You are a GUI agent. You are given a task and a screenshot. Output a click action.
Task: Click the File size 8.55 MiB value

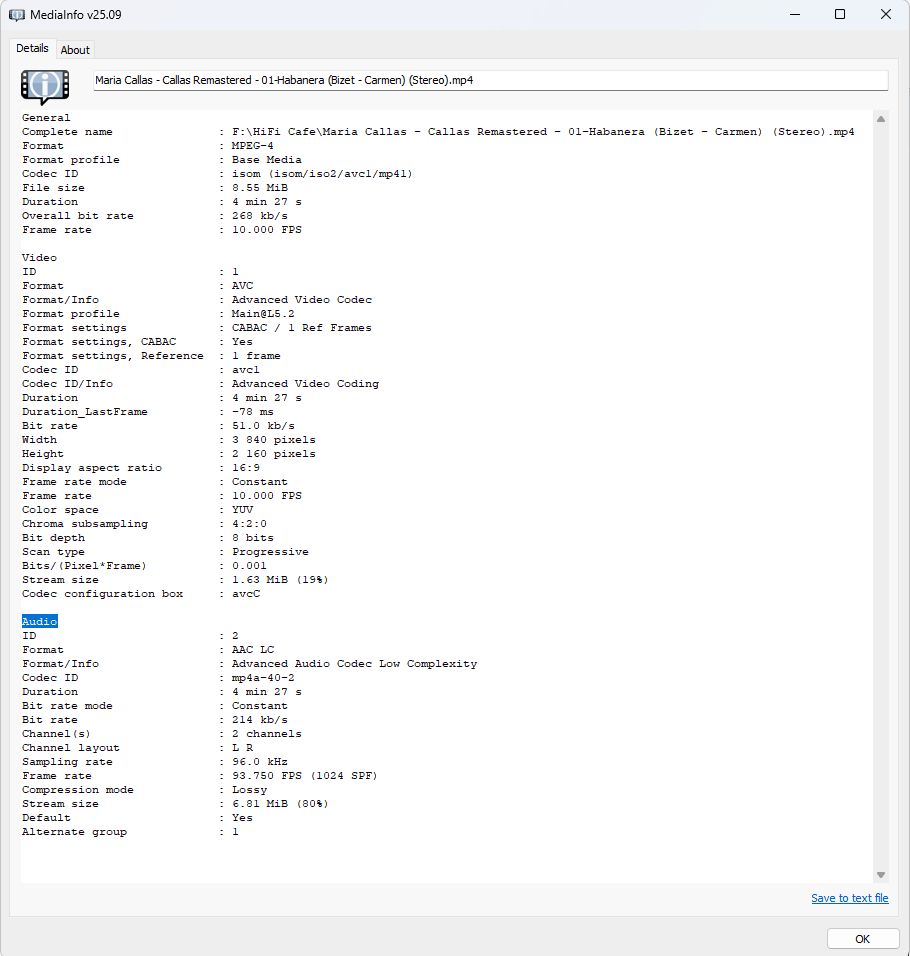(258, 187)
